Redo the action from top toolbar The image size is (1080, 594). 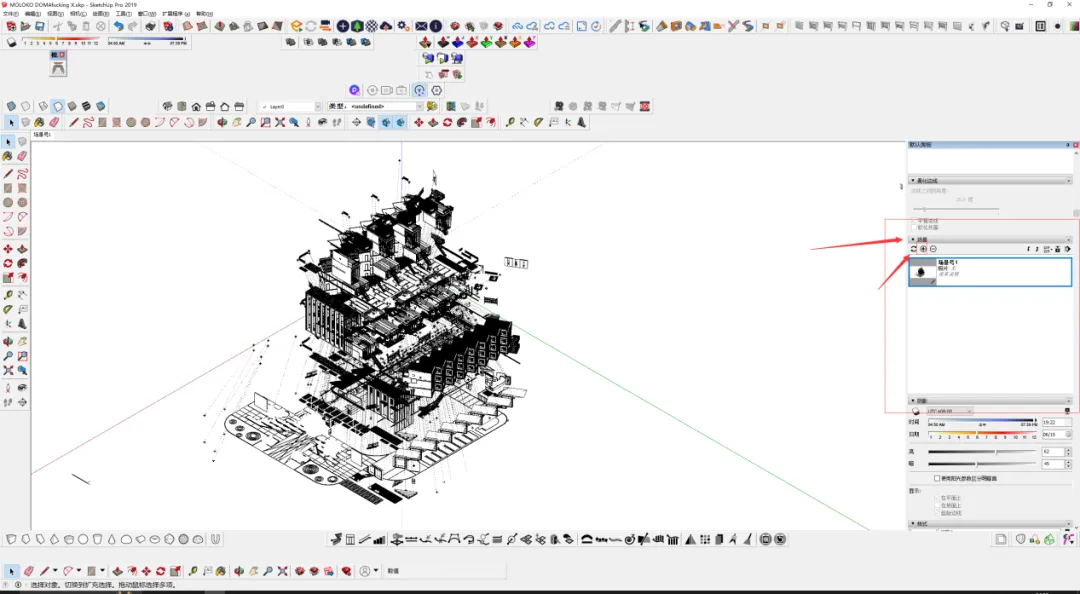(133, 26)
